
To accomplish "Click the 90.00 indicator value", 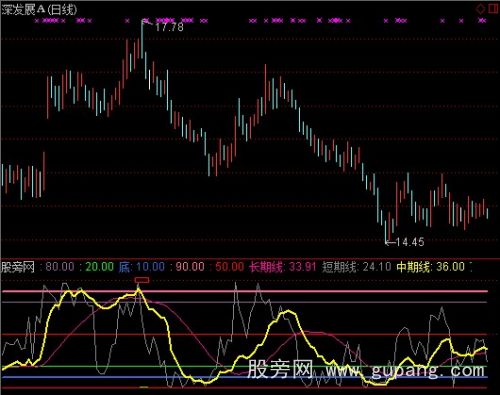I will coord(190,267).
